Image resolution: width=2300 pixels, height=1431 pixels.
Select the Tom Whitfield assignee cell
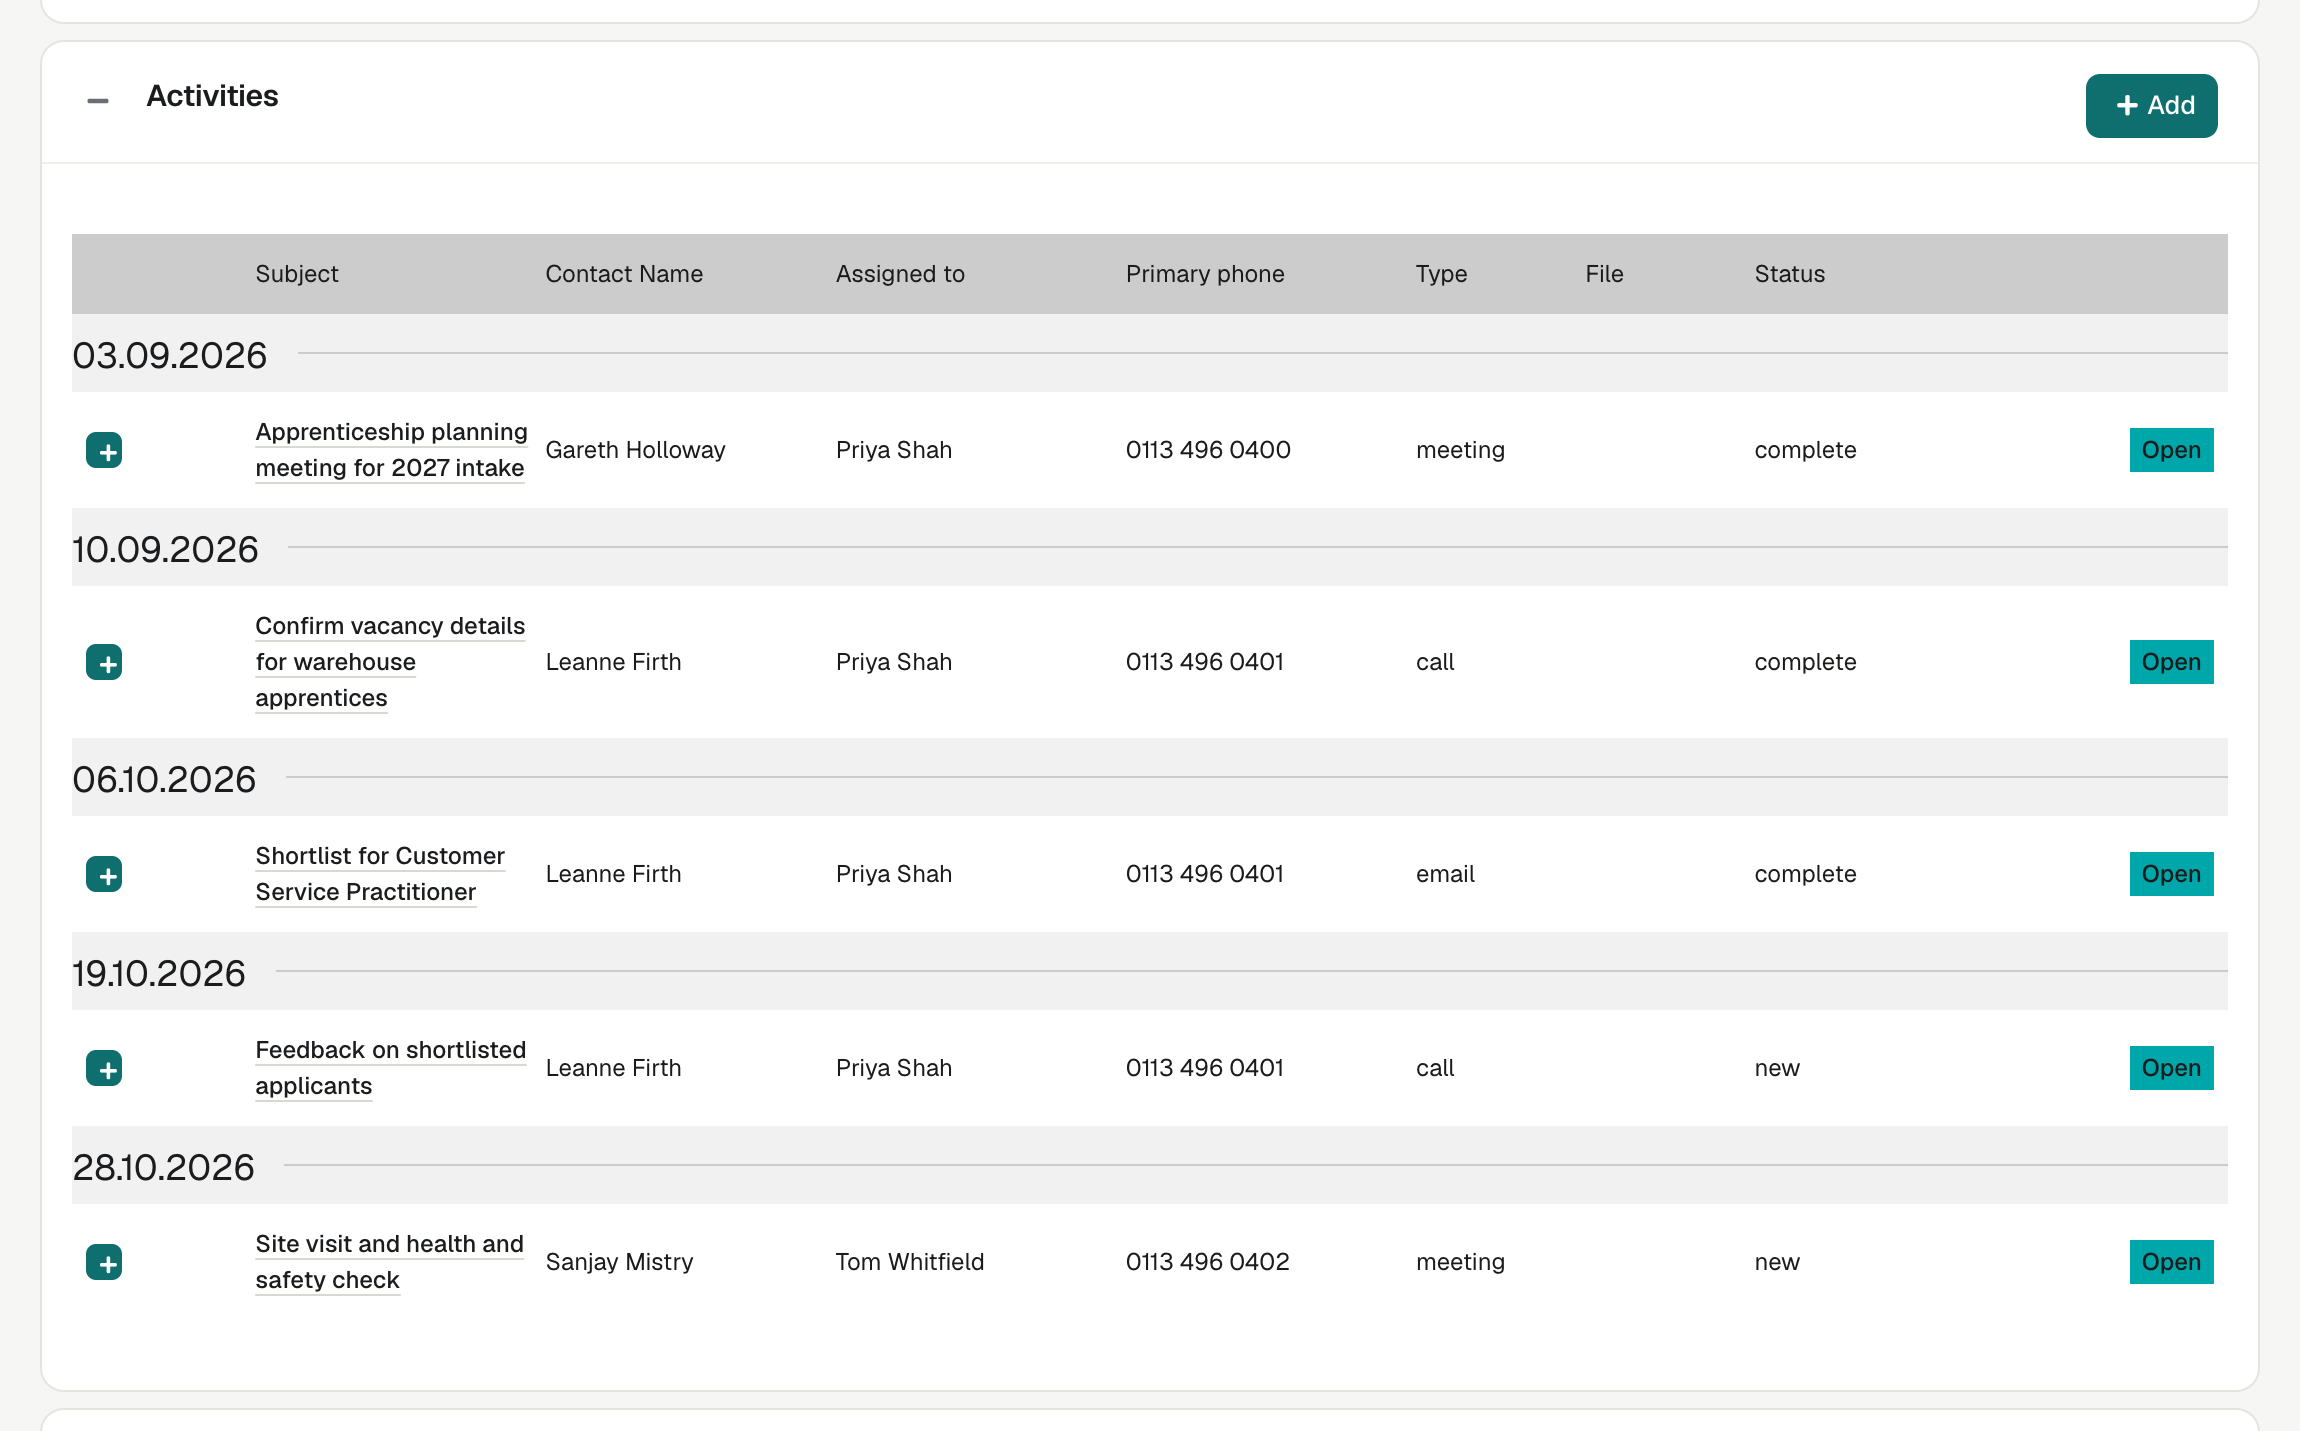coord(910,1262)
